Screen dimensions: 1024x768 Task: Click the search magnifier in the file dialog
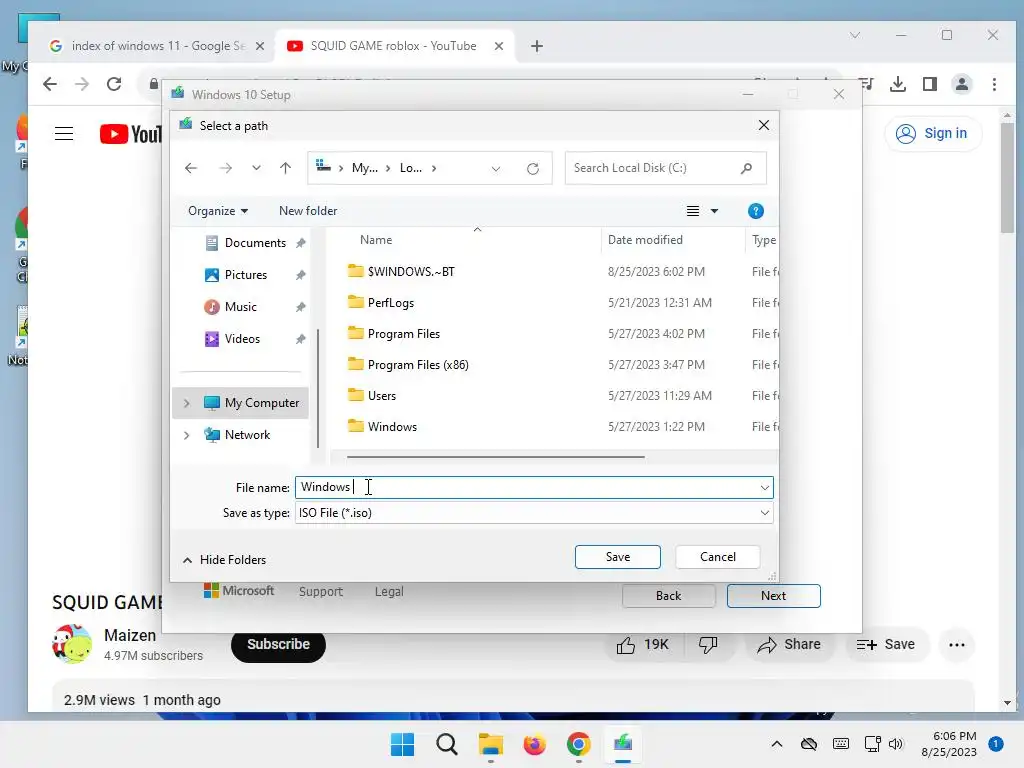click(x=746, y=168)
